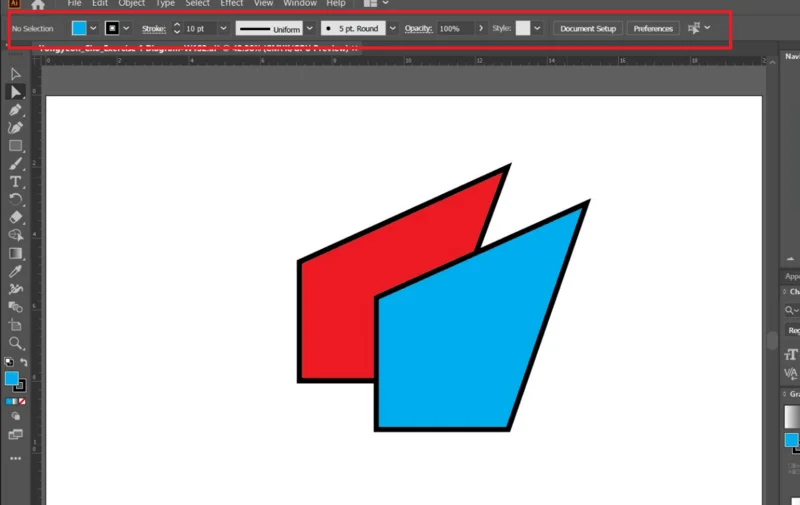Open dropdown beside workspace switcher
This screenshot has height=505, width=800.
pyautogui.click(x=386, y=3)
